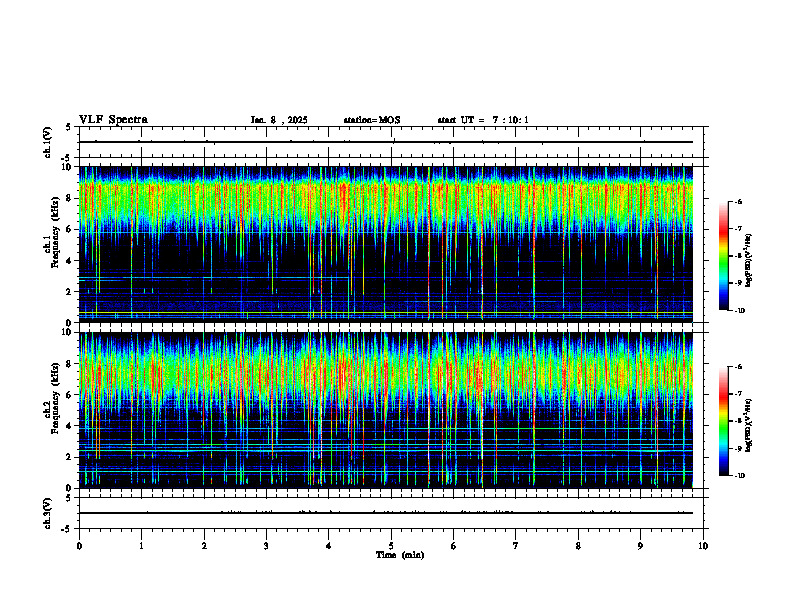The height and width of the screenshot is (612, 792).
Task: Click the ch.2 color bar log(PSD) label
Action: click(749, 425)
